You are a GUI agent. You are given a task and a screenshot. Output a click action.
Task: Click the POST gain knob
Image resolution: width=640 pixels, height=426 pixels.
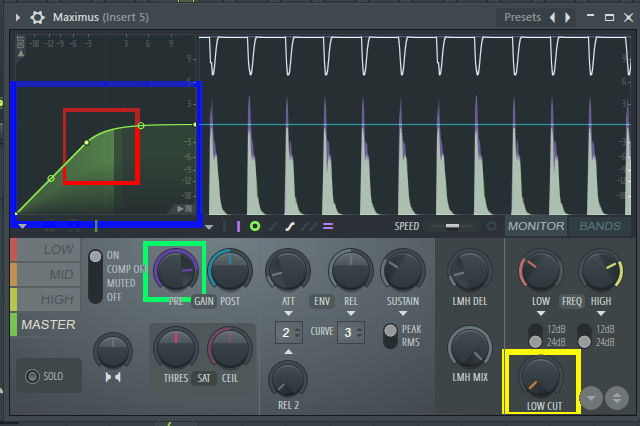click(x=230, y=270)
